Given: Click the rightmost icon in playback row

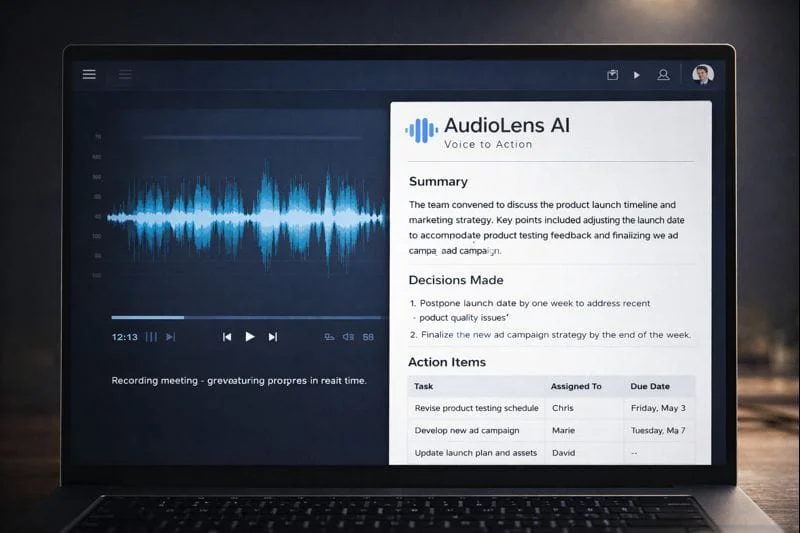Looking at the screenshot, I should pyautogui.click(x=368, y=337).
